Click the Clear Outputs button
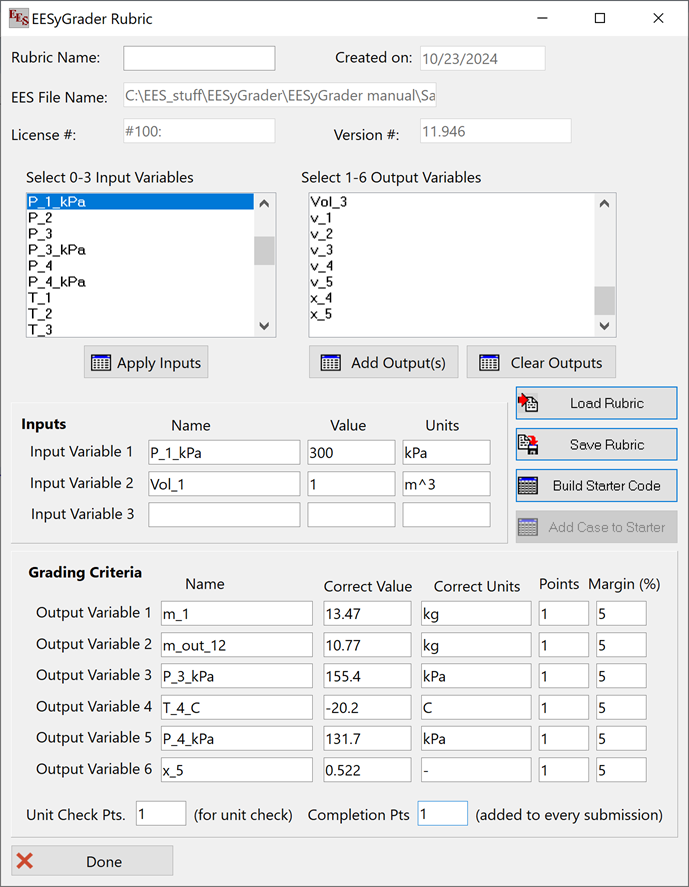The image size is (689, 887). [x=541, y=363]
